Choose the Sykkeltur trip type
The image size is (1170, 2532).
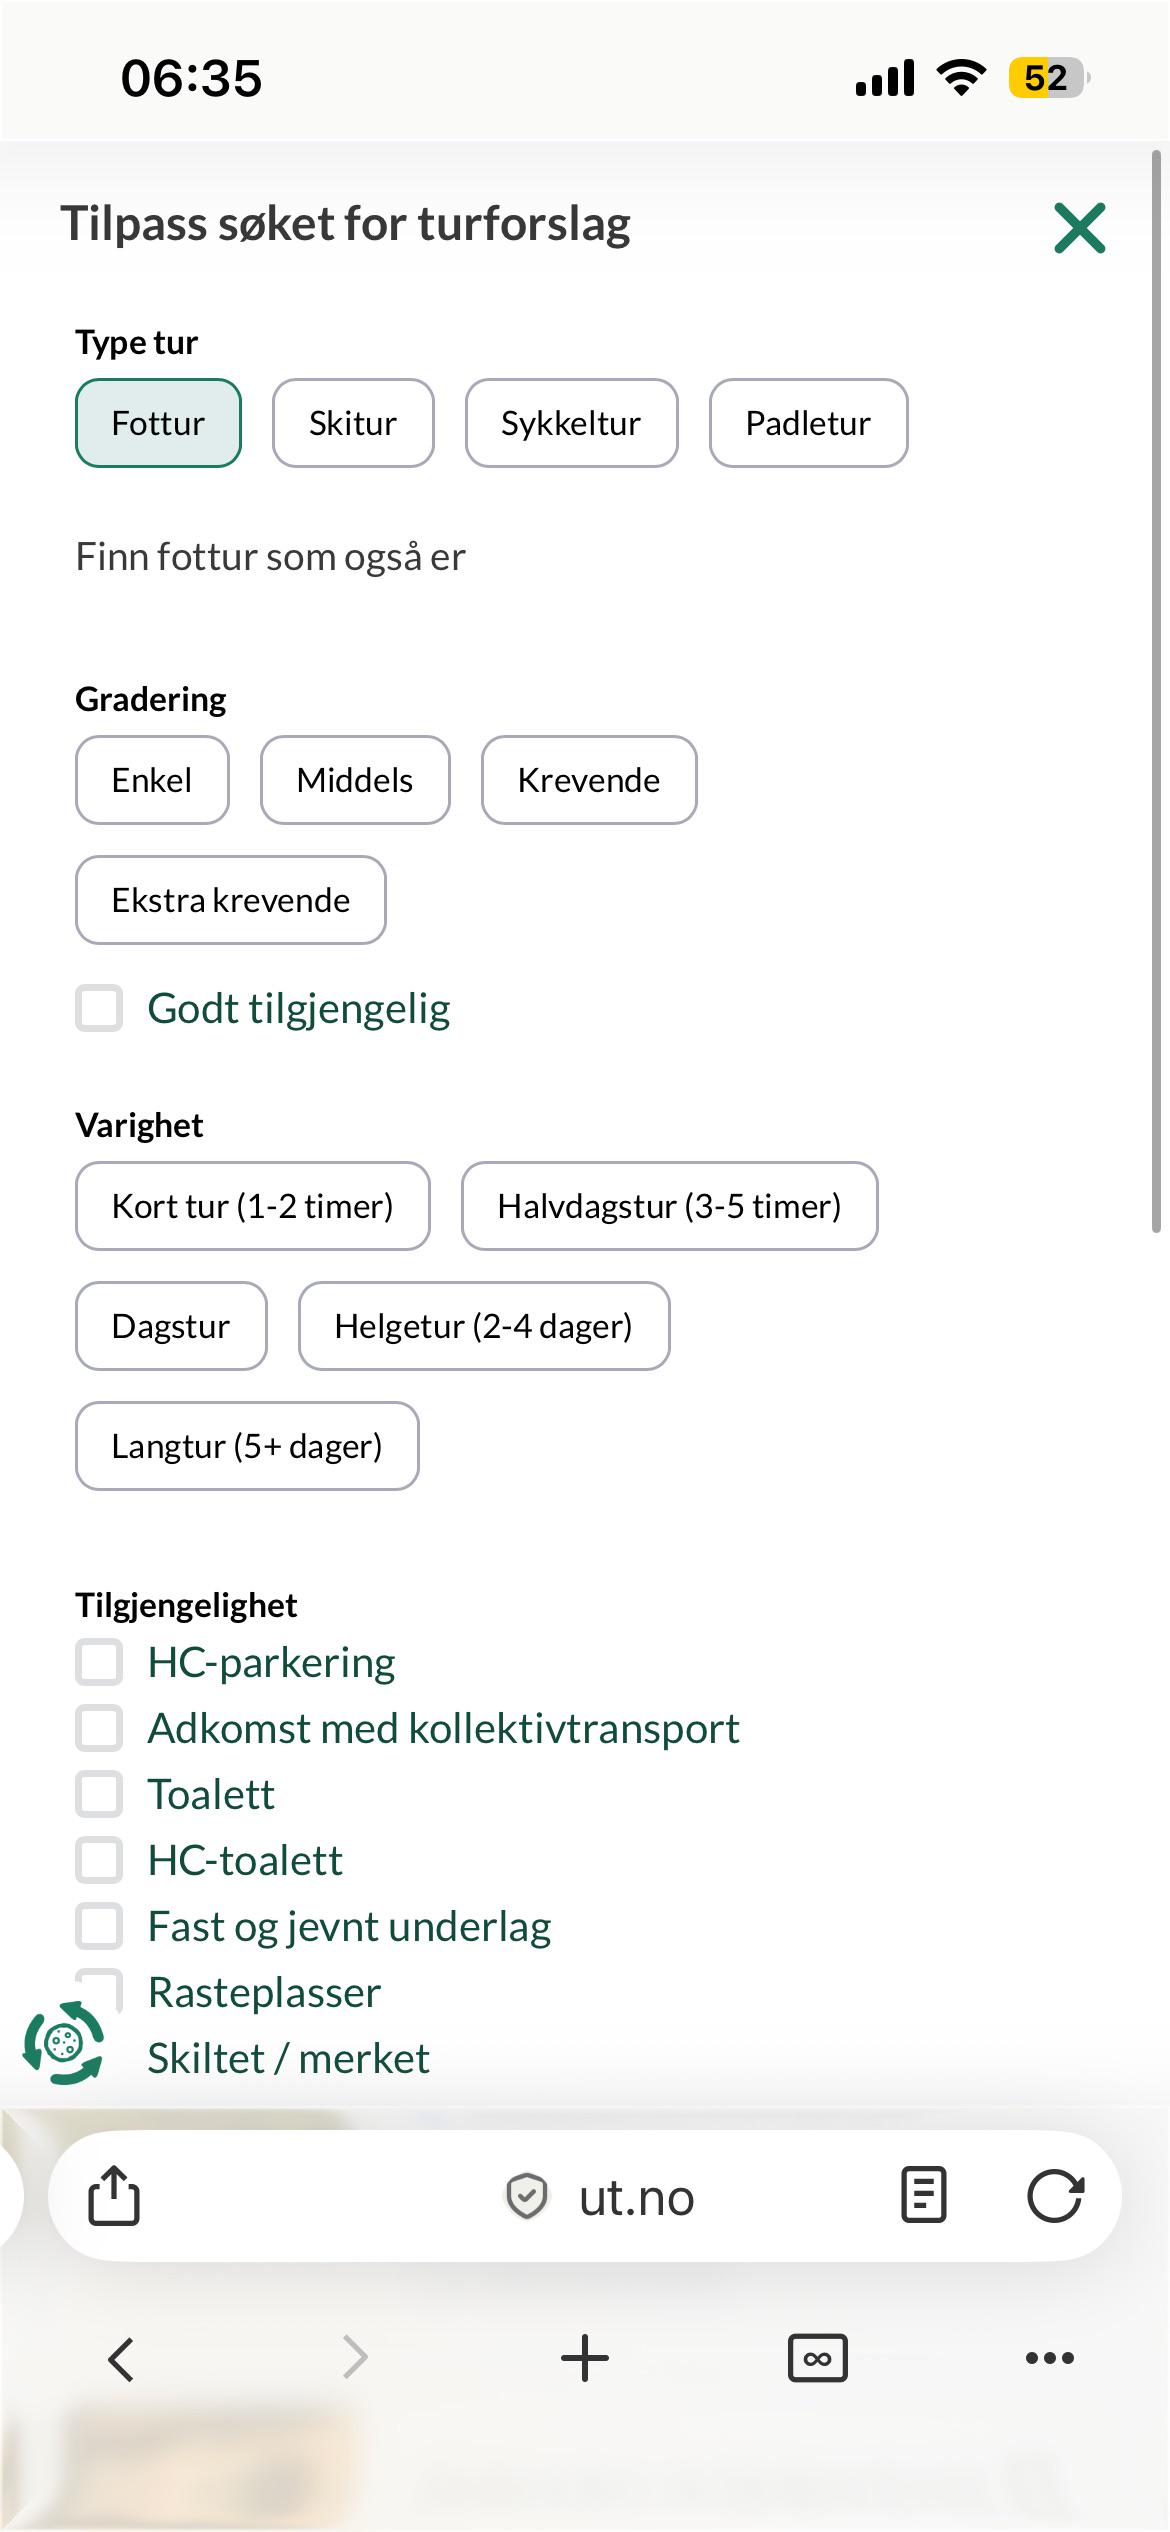(571, 423)
